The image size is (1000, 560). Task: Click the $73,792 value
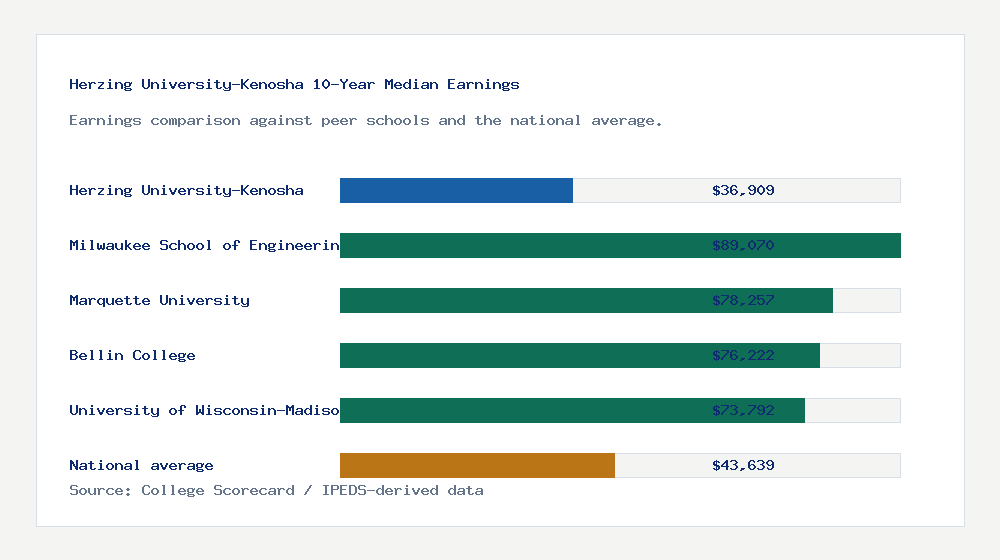click(x=743, y=410)
